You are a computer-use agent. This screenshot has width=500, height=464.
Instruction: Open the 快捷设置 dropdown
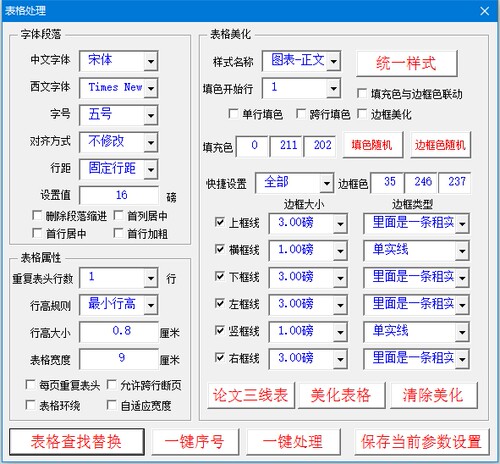[x=326, y=183]
